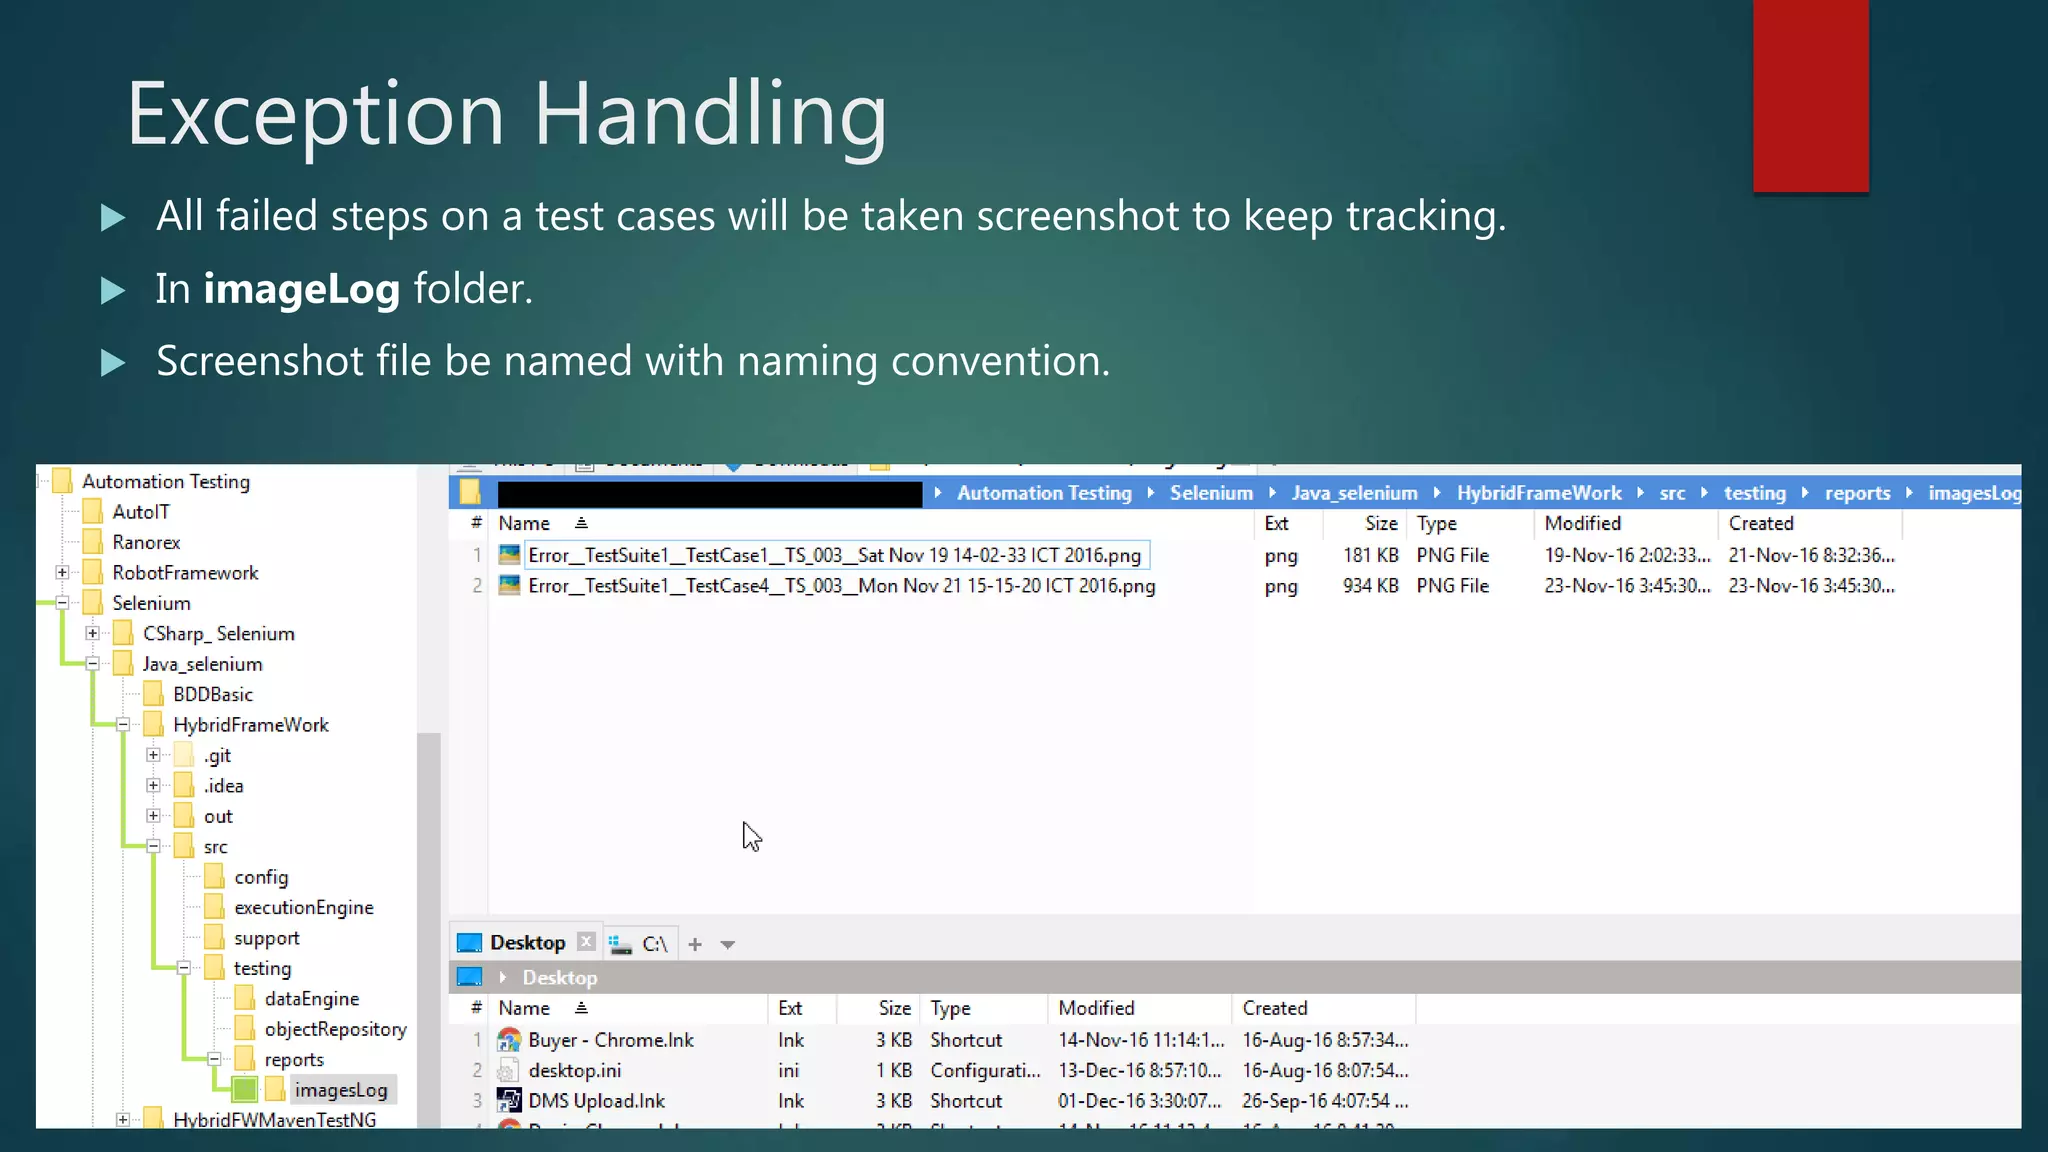
Task: Expand the .git folder node
Action: point(153,755)
